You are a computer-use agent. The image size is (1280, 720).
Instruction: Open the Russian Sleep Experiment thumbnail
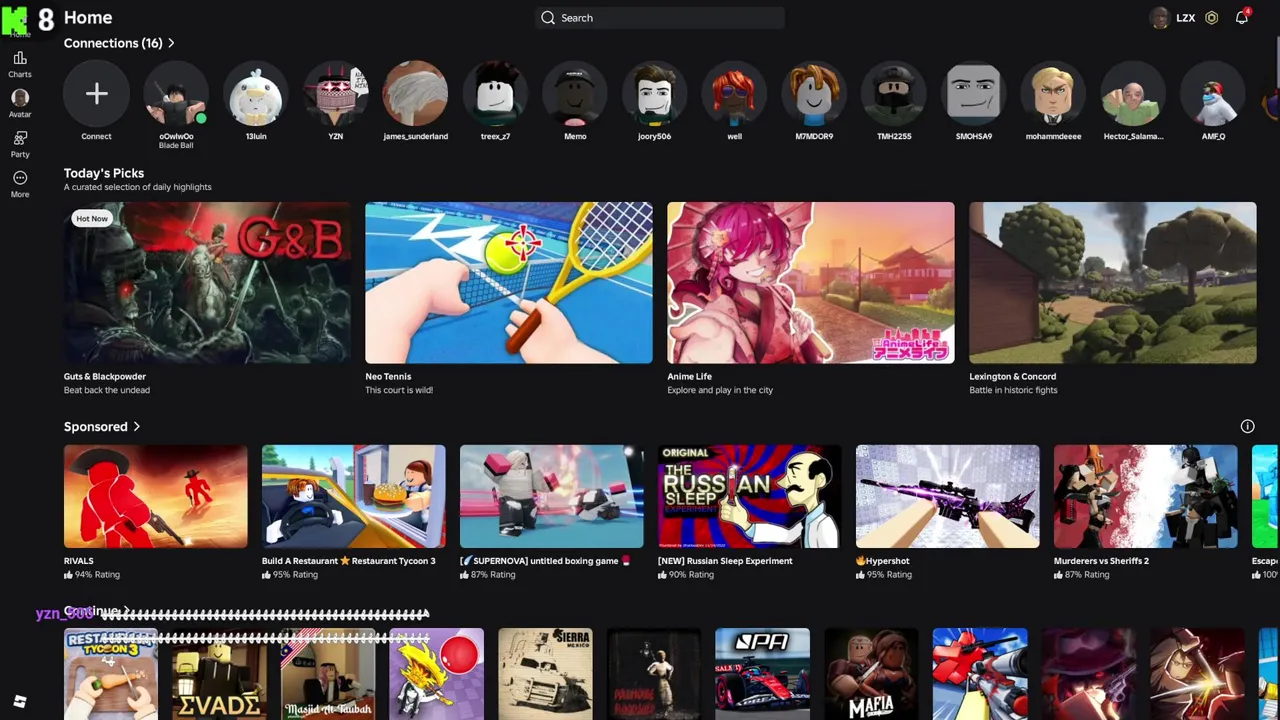pyautogui.click(x=750, y=497)
